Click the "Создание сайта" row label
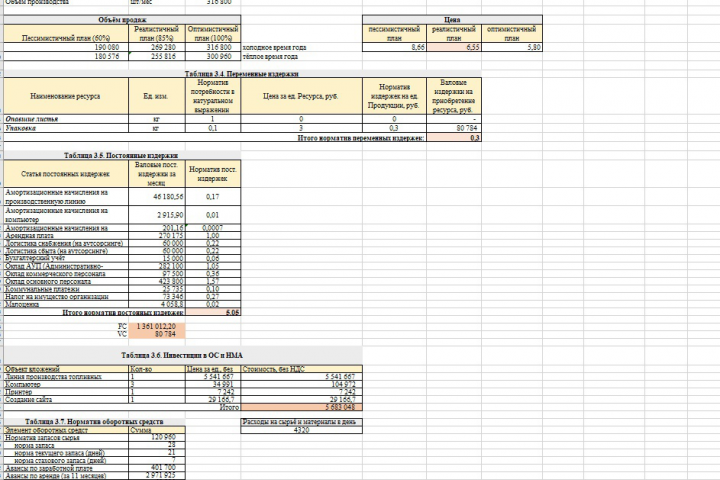The width and height of the screenshot is (720, 480). click(66, 400)
